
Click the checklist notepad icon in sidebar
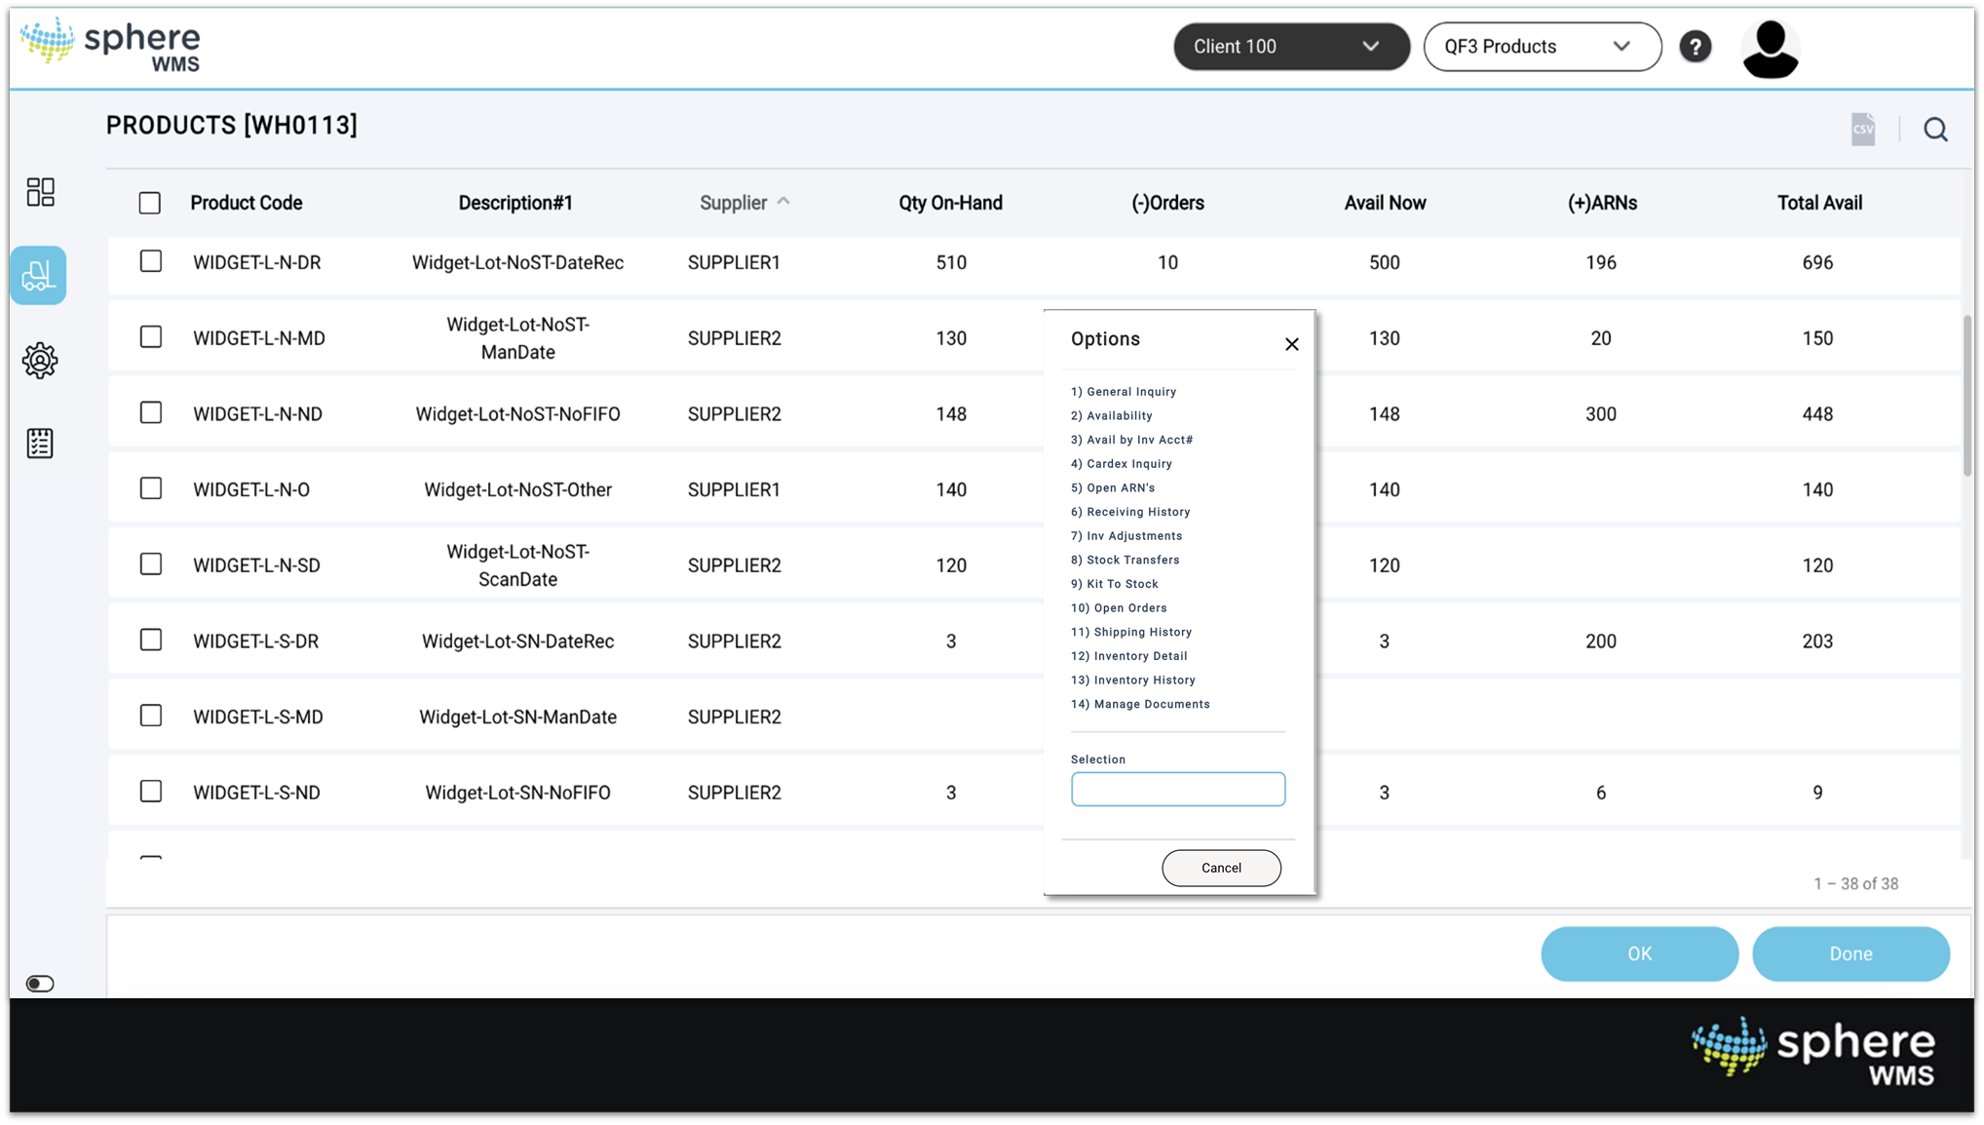pyautogui.click(x=40, y=443)
